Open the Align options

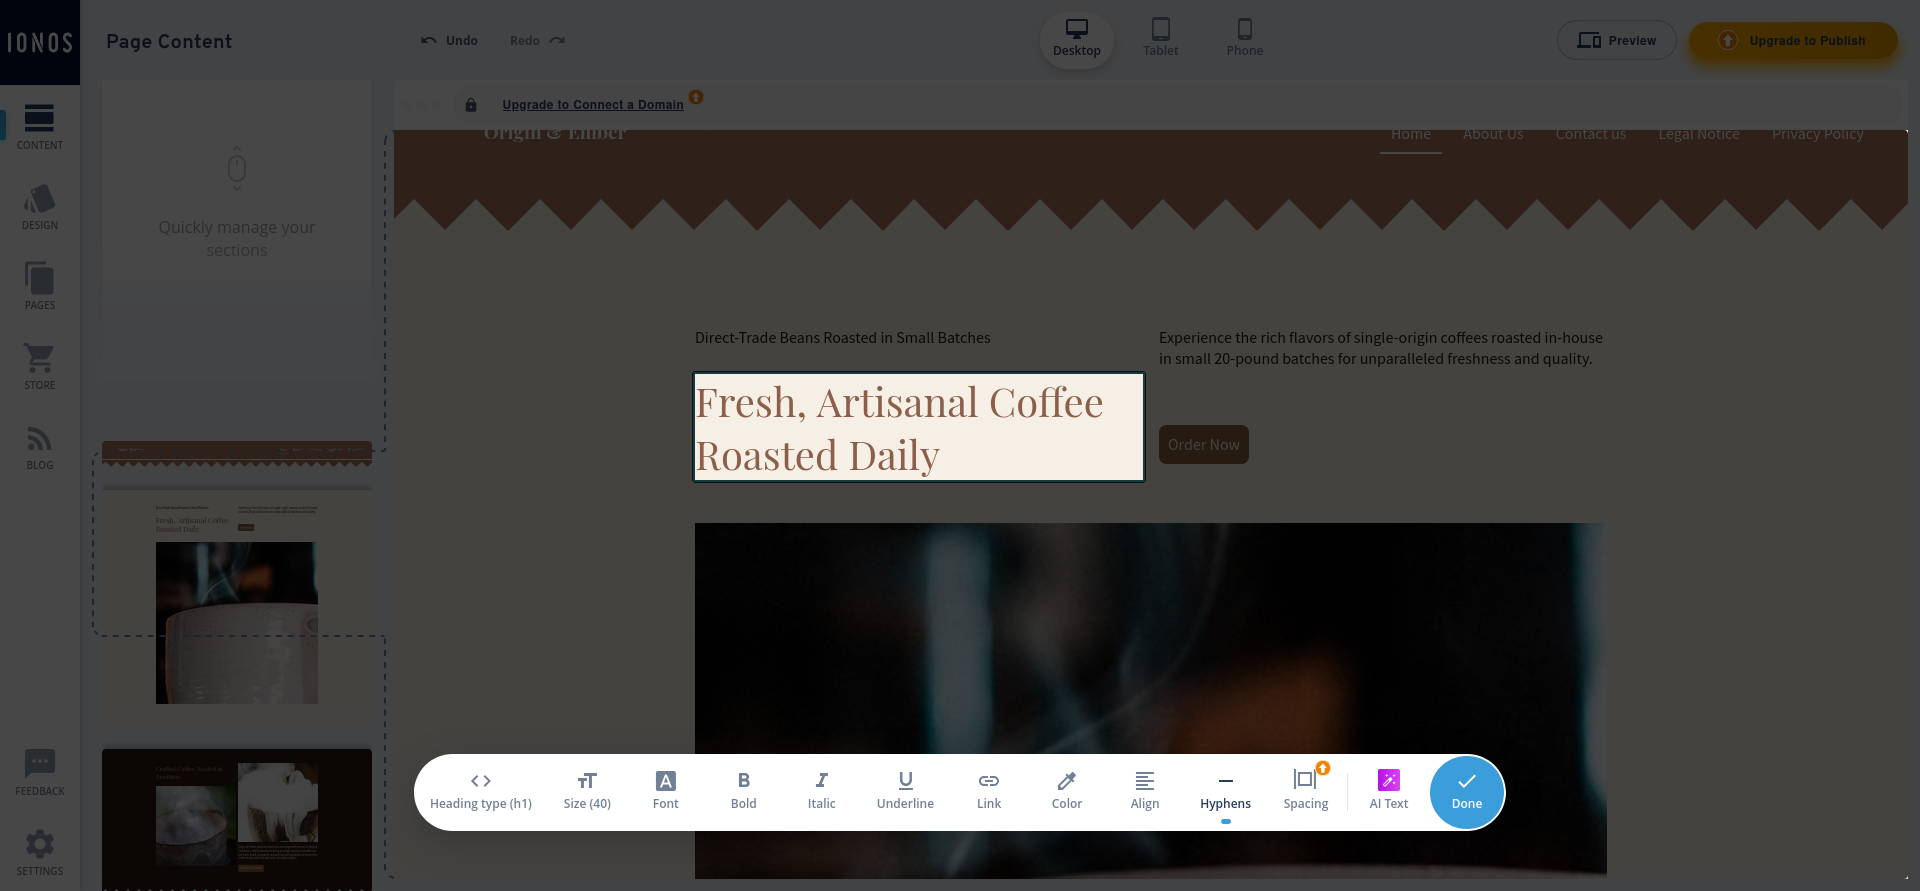[x=1145, y=791]
